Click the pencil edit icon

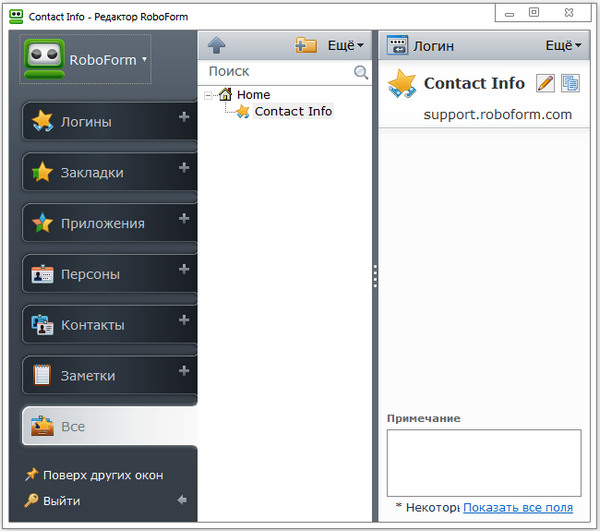click(x=545, y=83)
